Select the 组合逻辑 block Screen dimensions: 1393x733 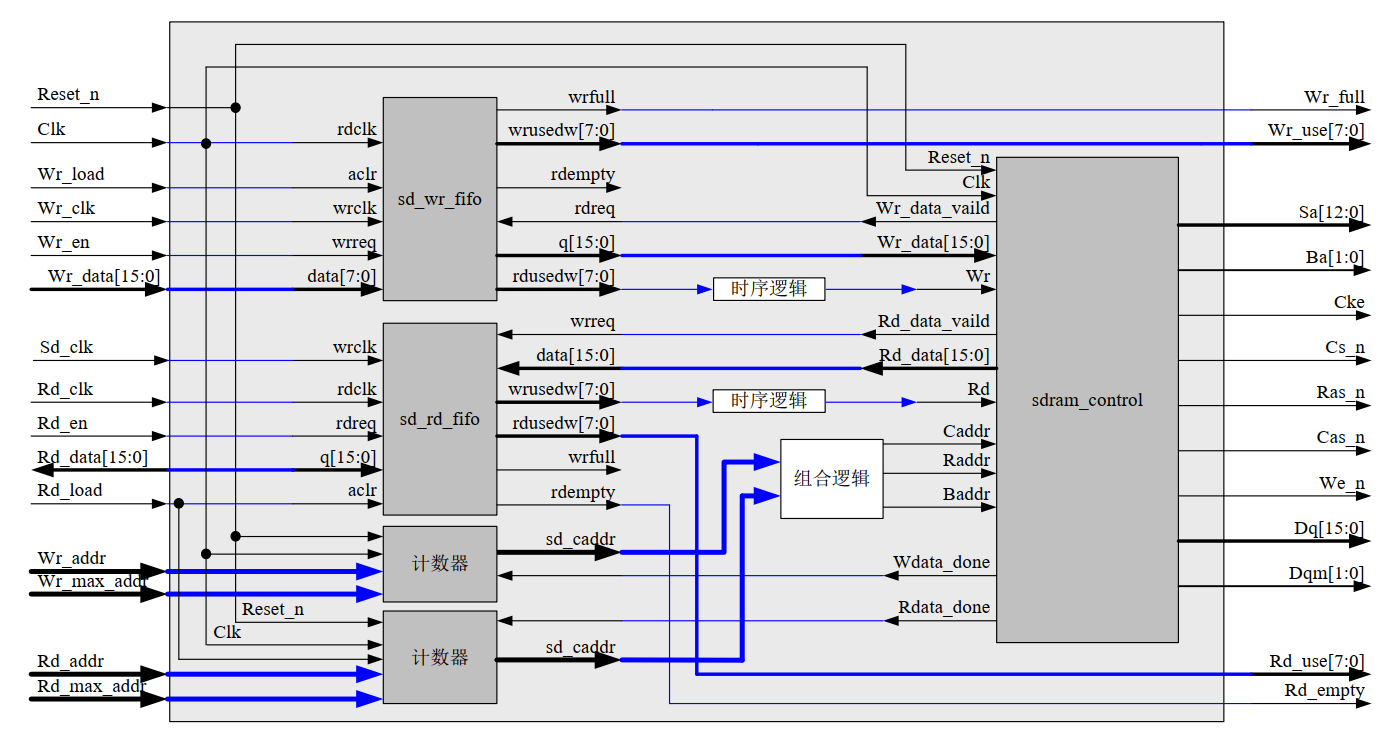pos(831,478)
